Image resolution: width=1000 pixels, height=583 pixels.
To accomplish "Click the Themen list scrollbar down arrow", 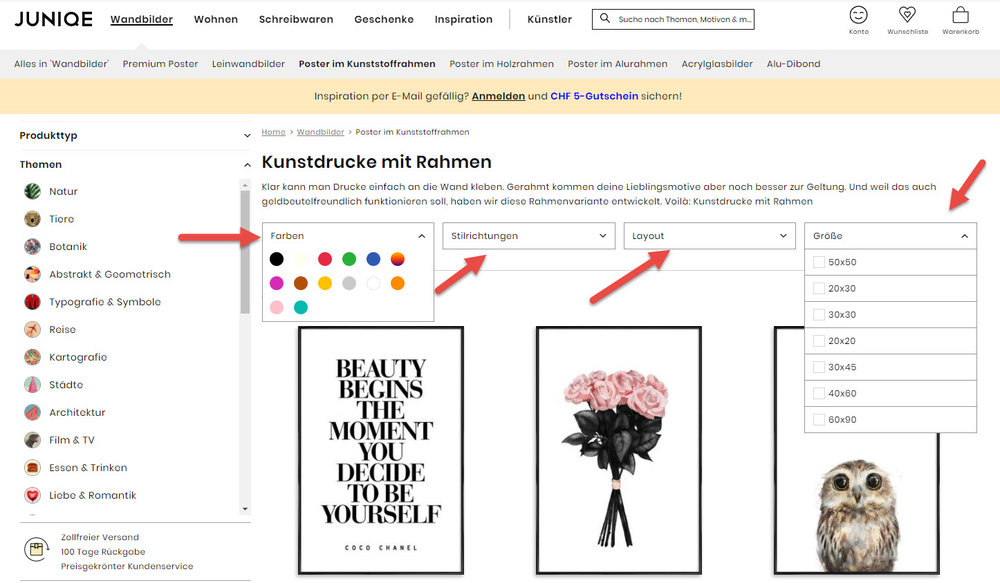I will 246,509.
